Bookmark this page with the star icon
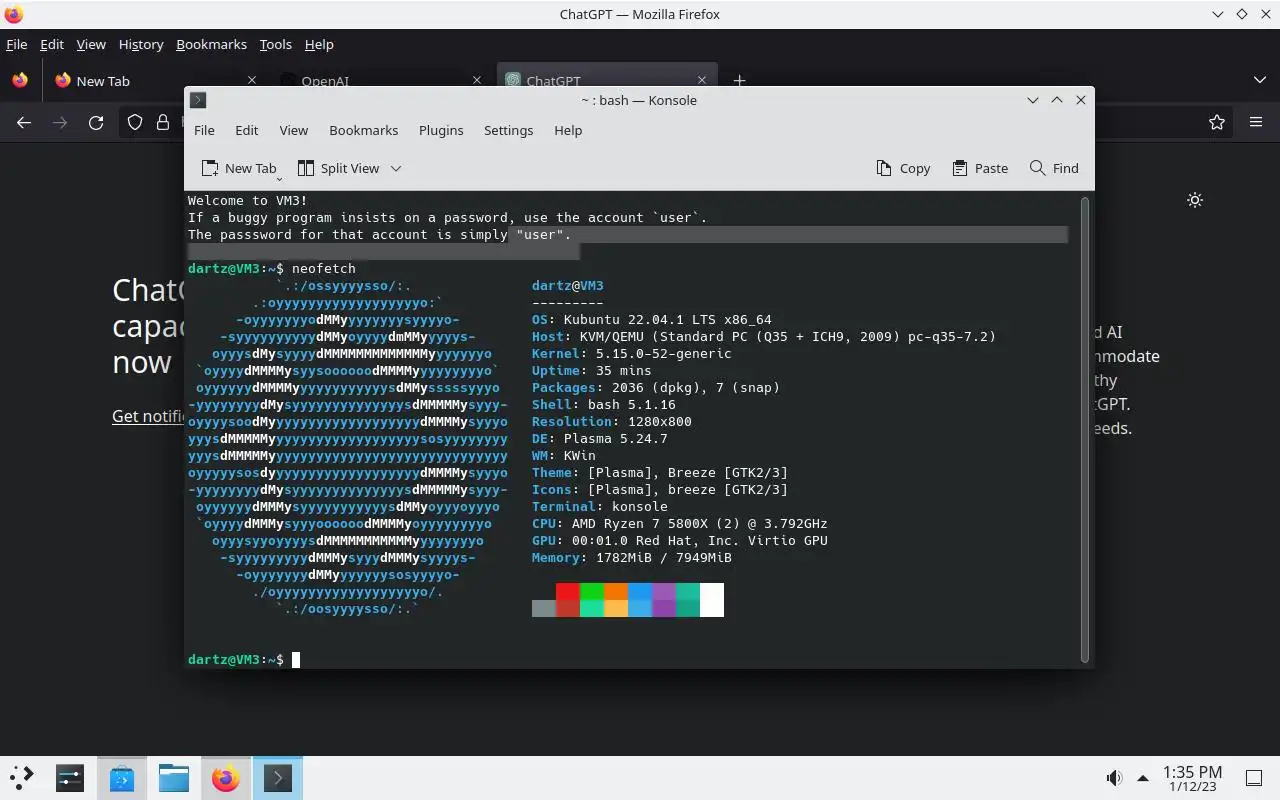The width and height of the screenshot is (1280, 800). [x=1217, y=122]
